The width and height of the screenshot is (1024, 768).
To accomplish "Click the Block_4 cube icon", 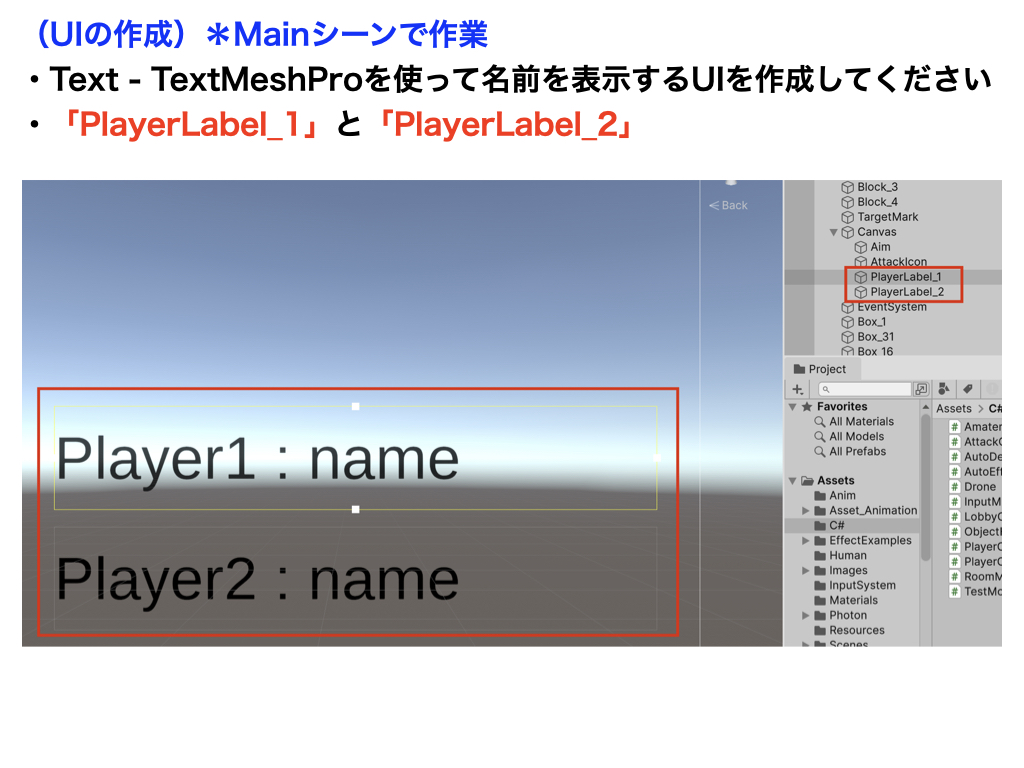I will [x=848, y=202].
